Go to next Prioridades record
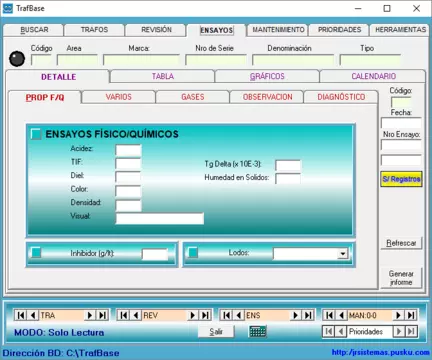This screenshot has height=360, width=432. point(399,331)
